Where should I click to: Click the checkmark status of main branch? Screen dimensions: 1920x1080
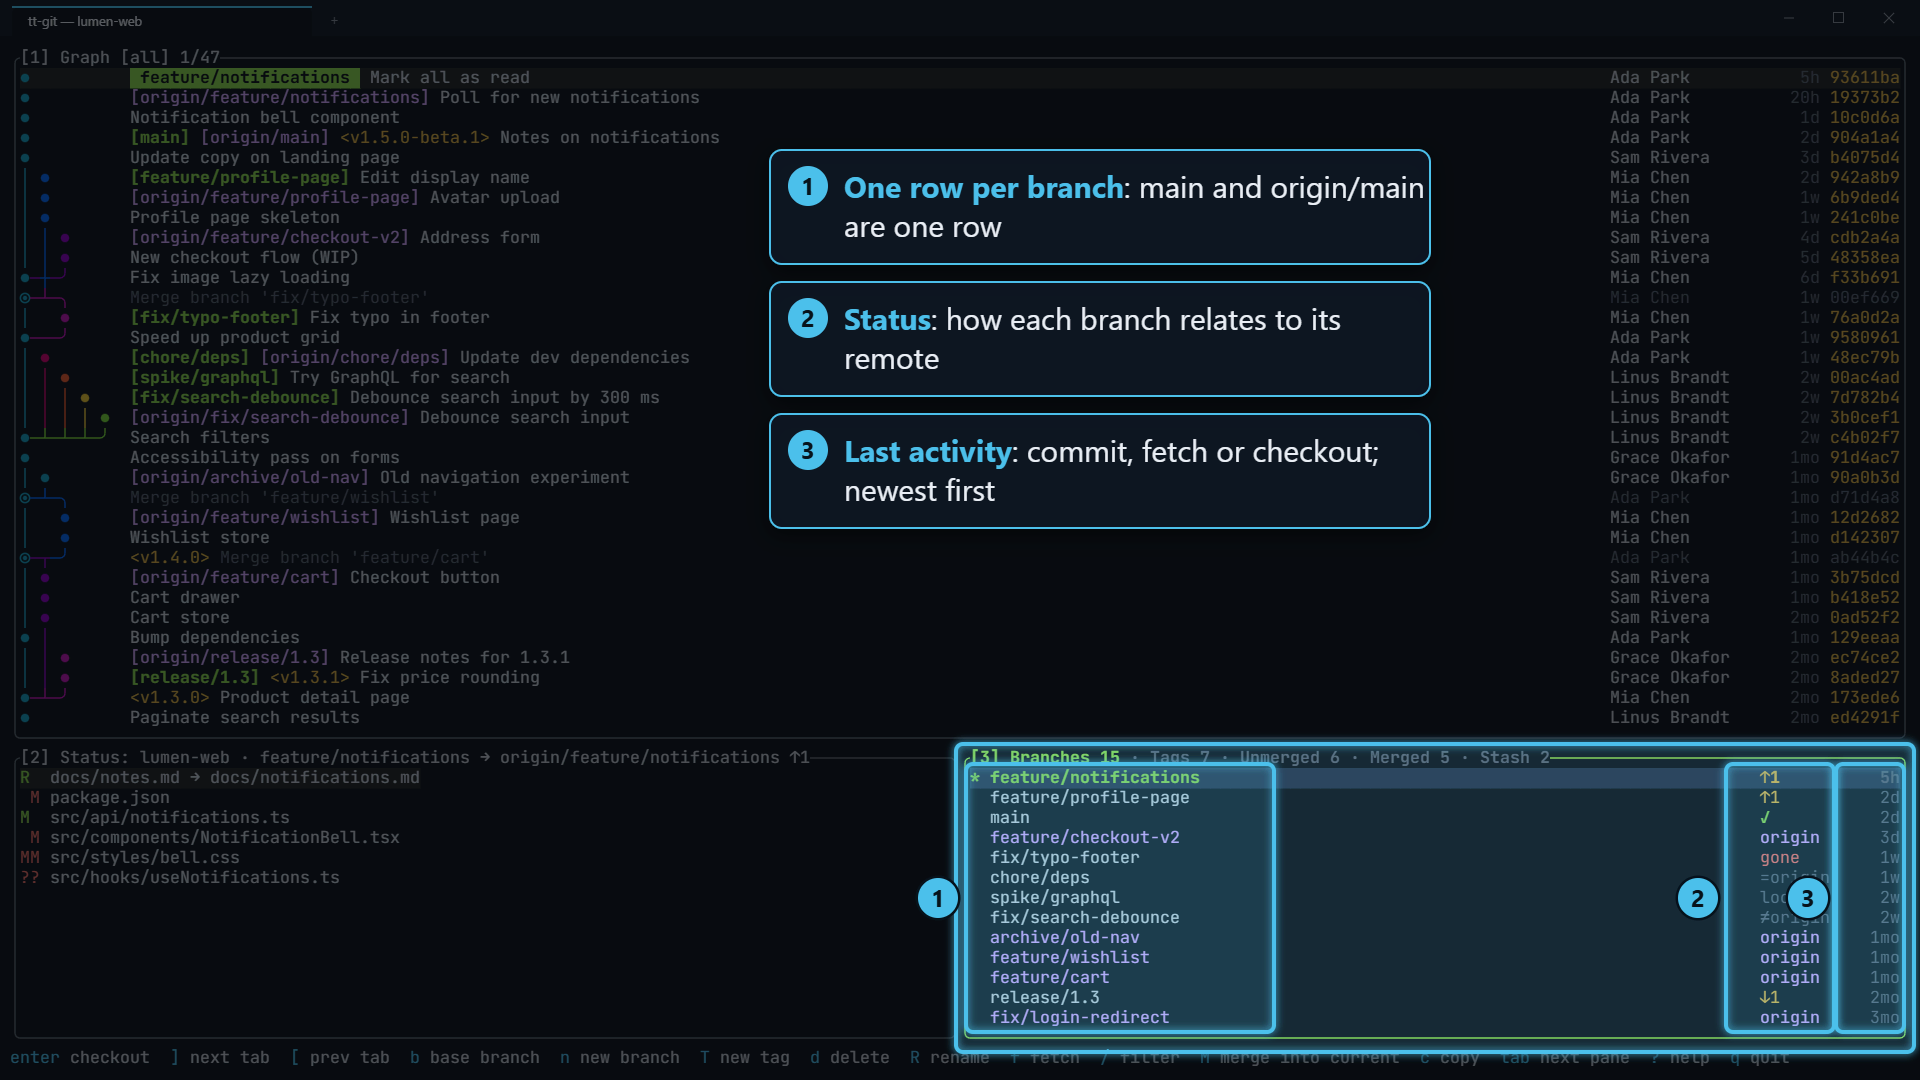click(1765, 817)
